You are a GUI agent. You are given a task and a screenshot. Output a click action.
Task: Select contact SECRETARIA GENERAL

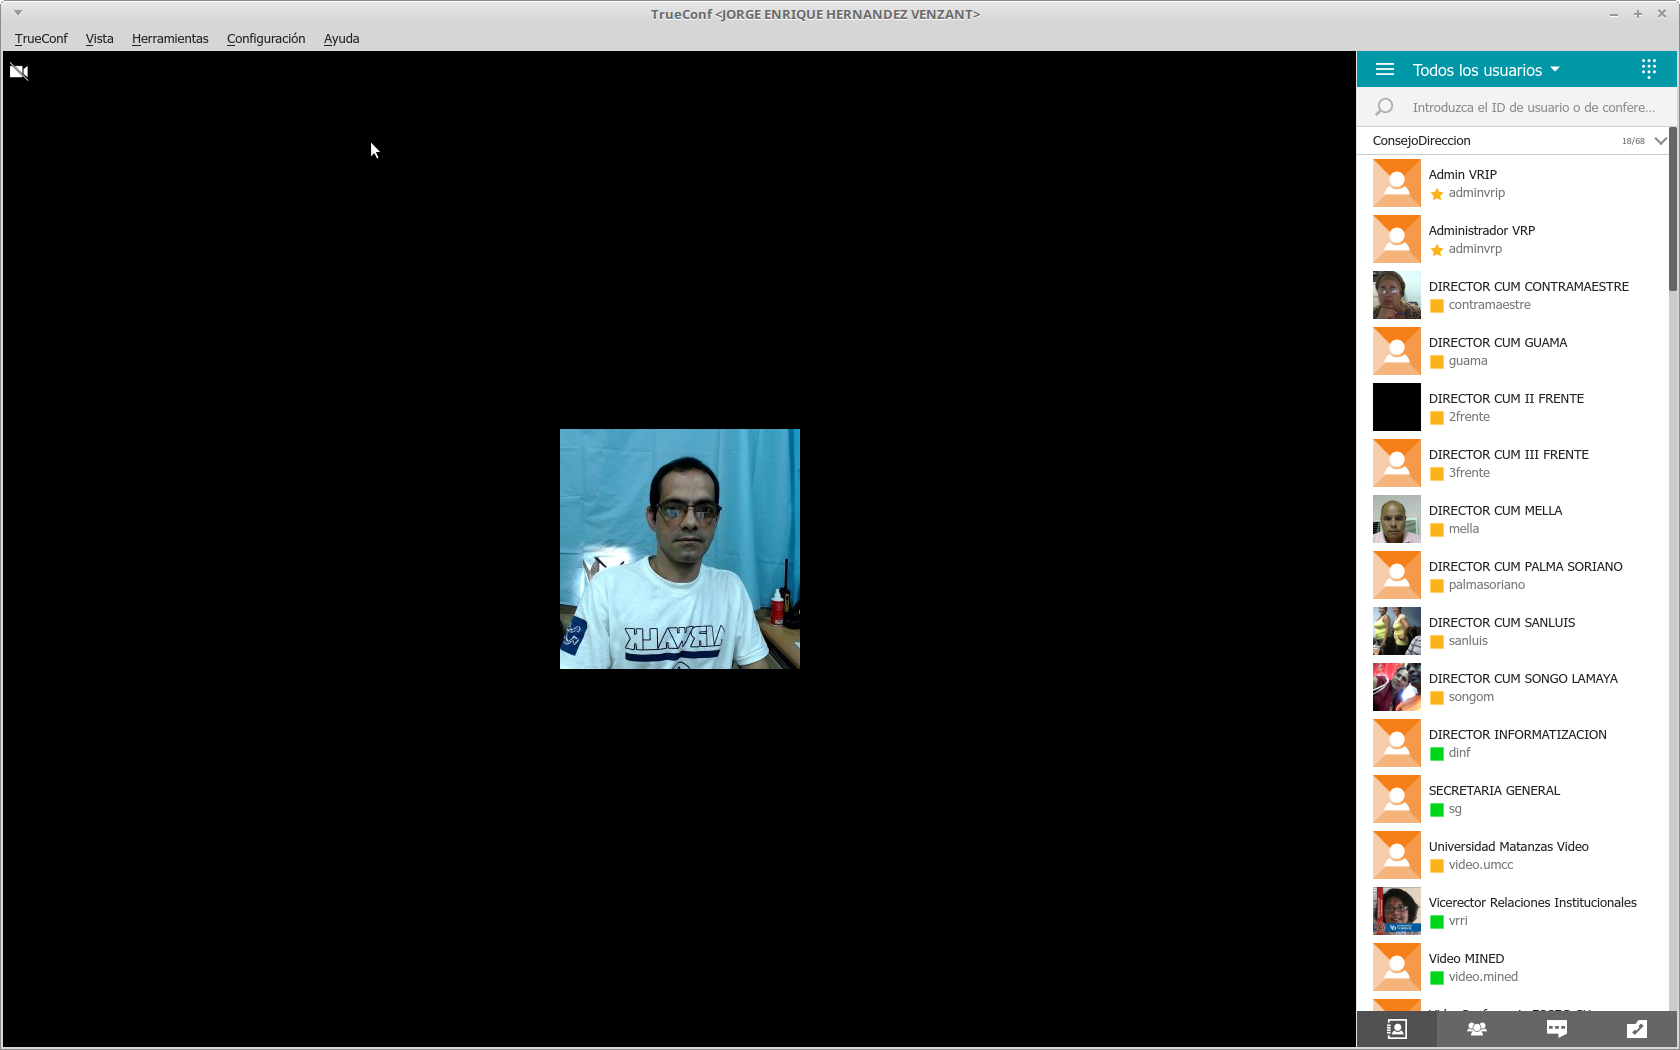coord(1494,799)
